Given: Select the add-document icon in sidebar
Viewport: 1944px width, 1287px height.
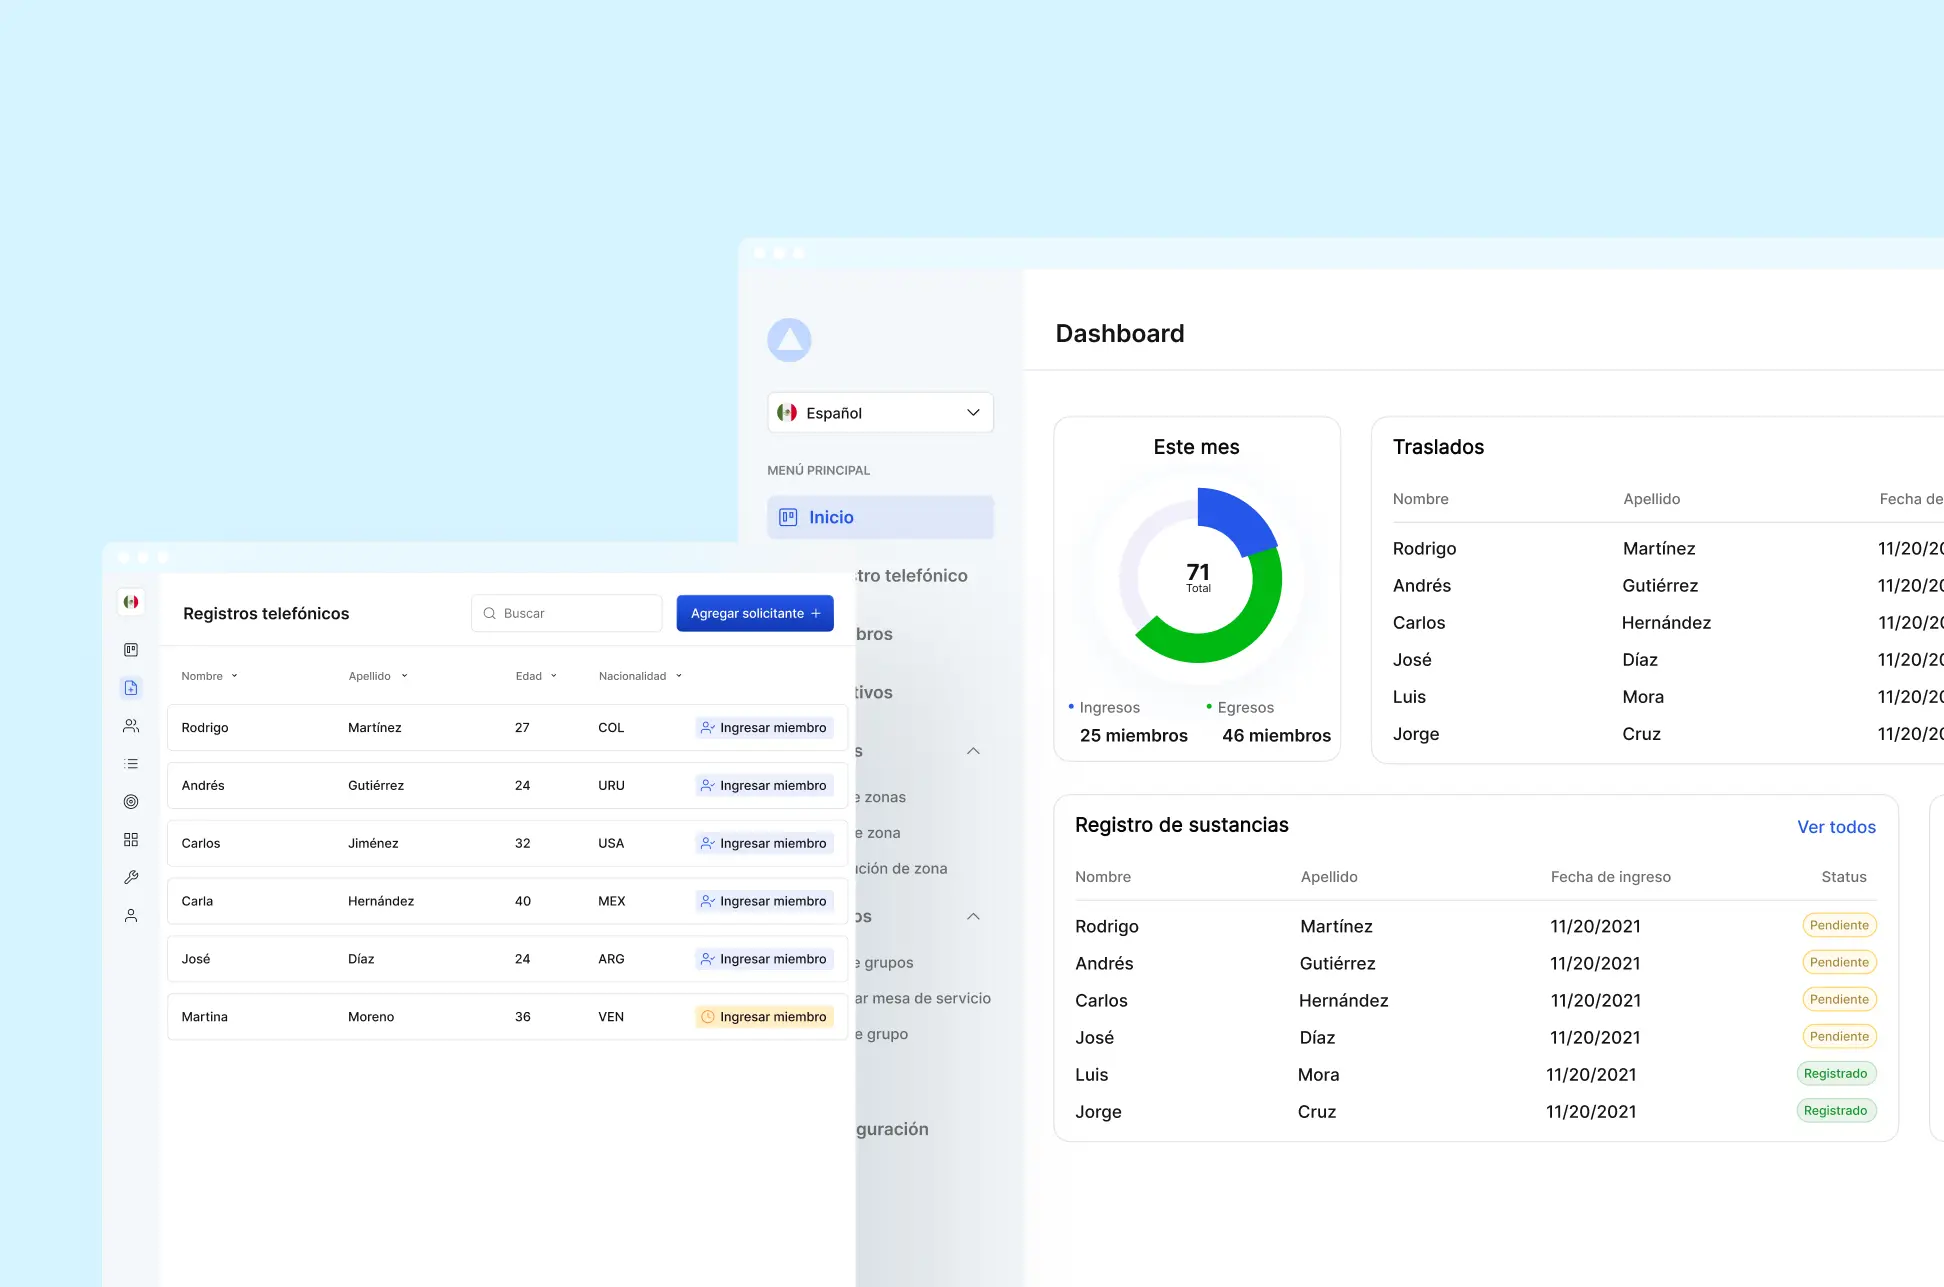Looking at the screenshot, I should pyautogui.click(x=130, y=687).
